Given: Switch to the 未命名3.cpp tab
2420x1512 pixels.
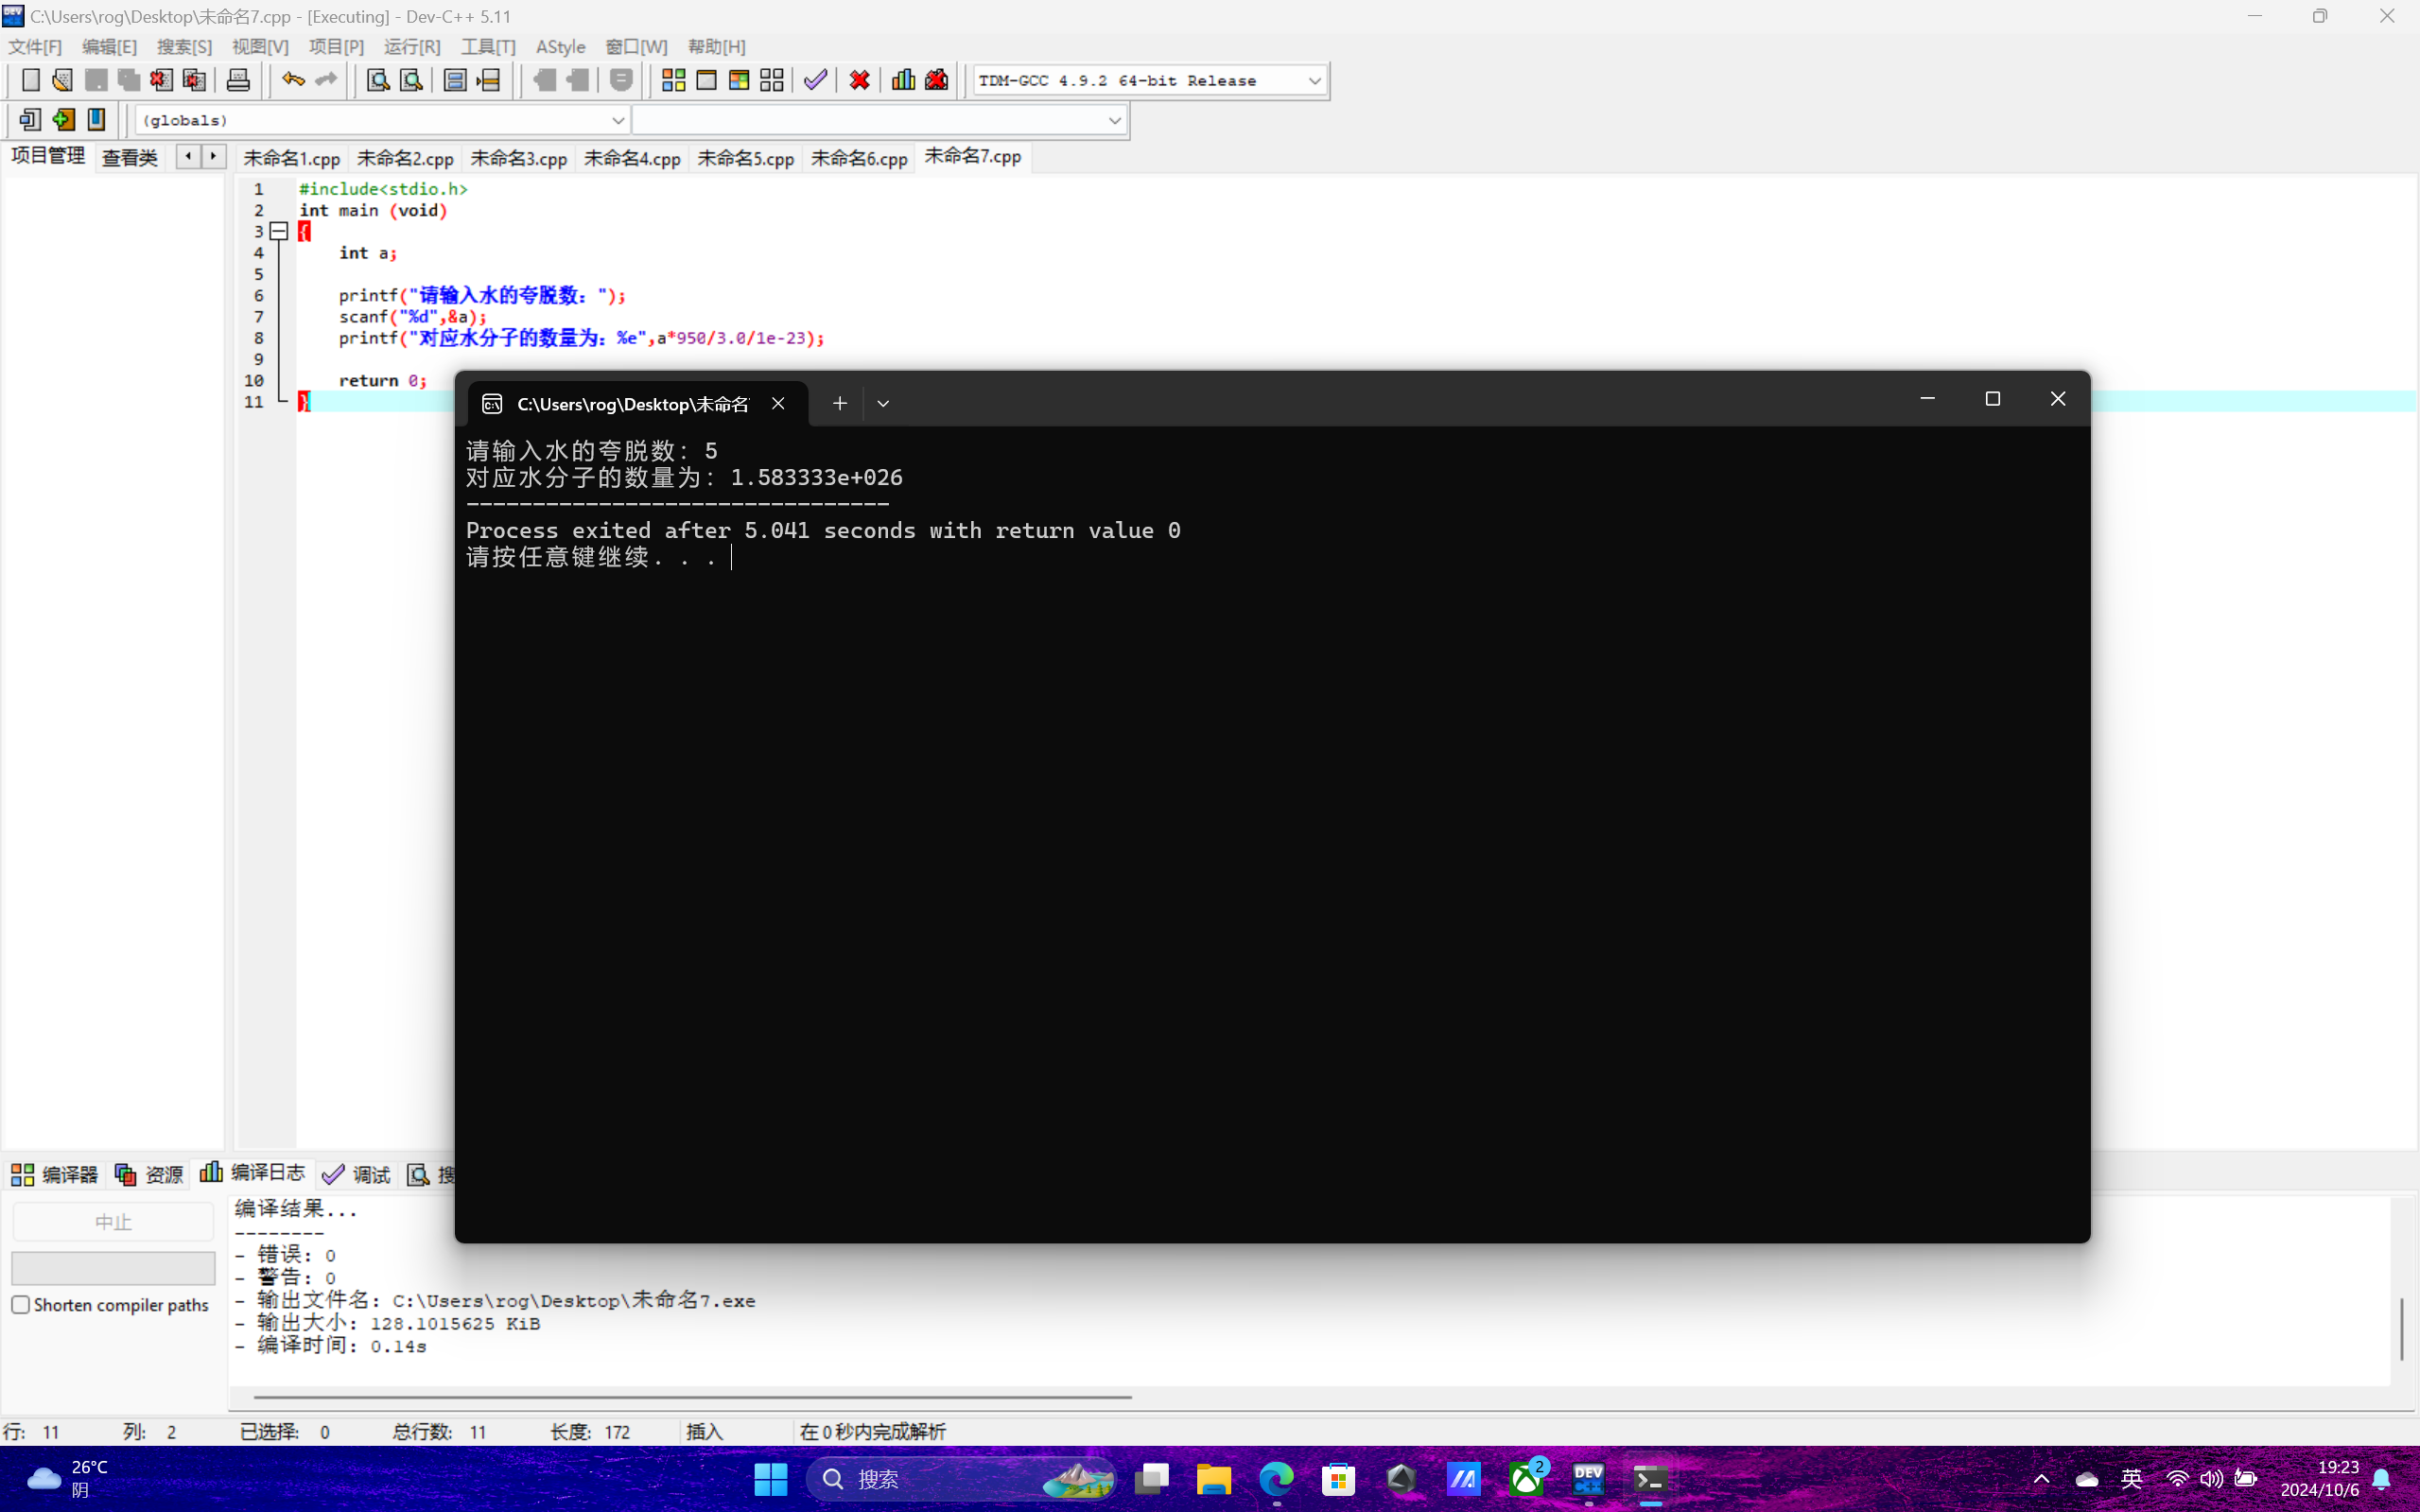Looking at the screenshot, I should (518, 158).
